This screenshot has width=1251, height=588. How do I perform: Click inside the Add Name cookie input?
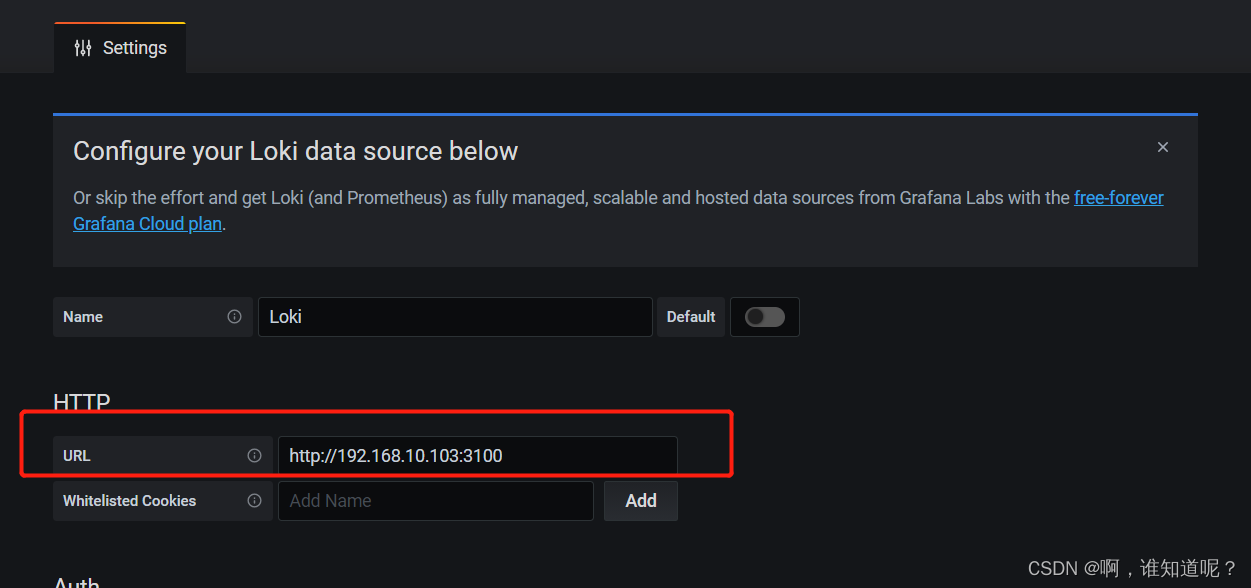[x=435, y=500]
